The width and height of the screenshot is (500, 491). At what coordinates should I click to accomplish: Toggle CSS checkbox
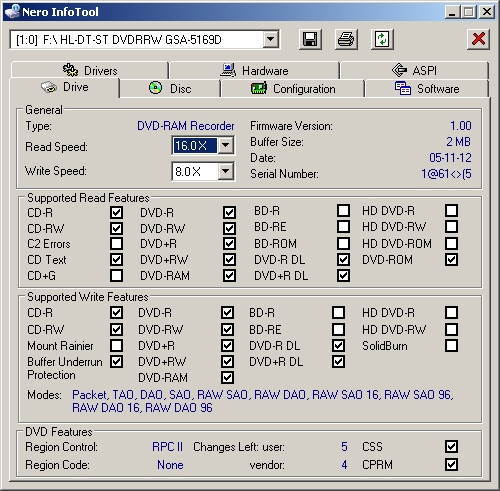point(451,446)
